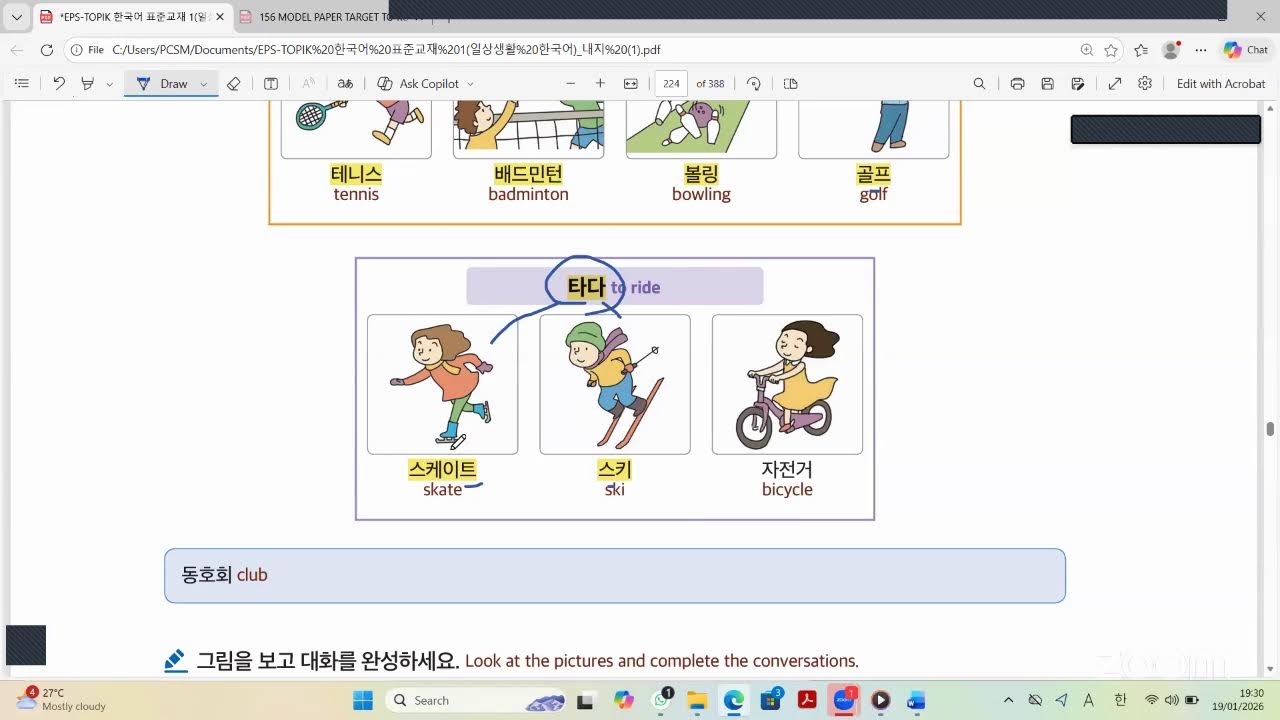Viewport: 1280px width, 720px height.
Task: Zoom out the PDF page
Action: [571, 84]
